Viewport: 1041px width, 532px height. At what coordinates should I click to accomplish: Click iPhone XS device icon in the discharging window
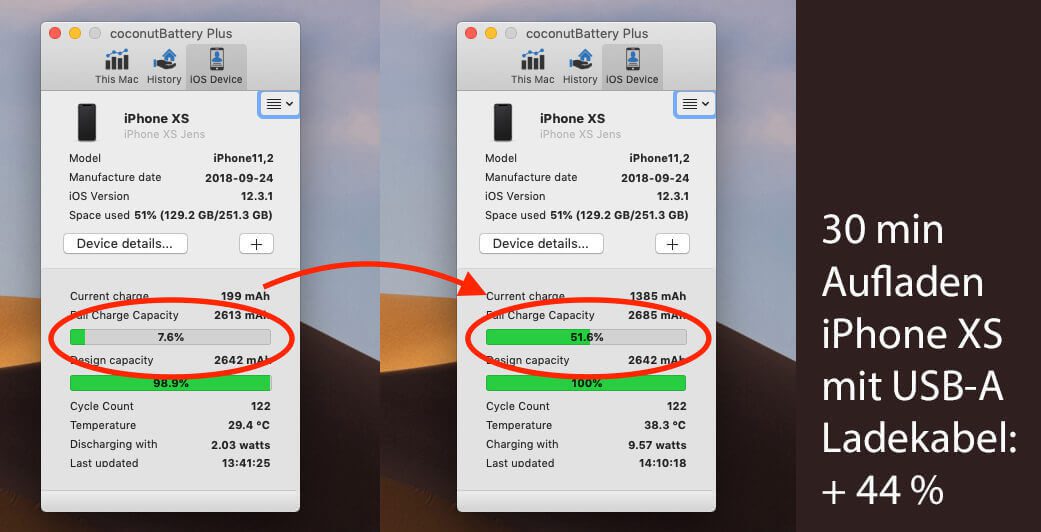pos(87,123)
